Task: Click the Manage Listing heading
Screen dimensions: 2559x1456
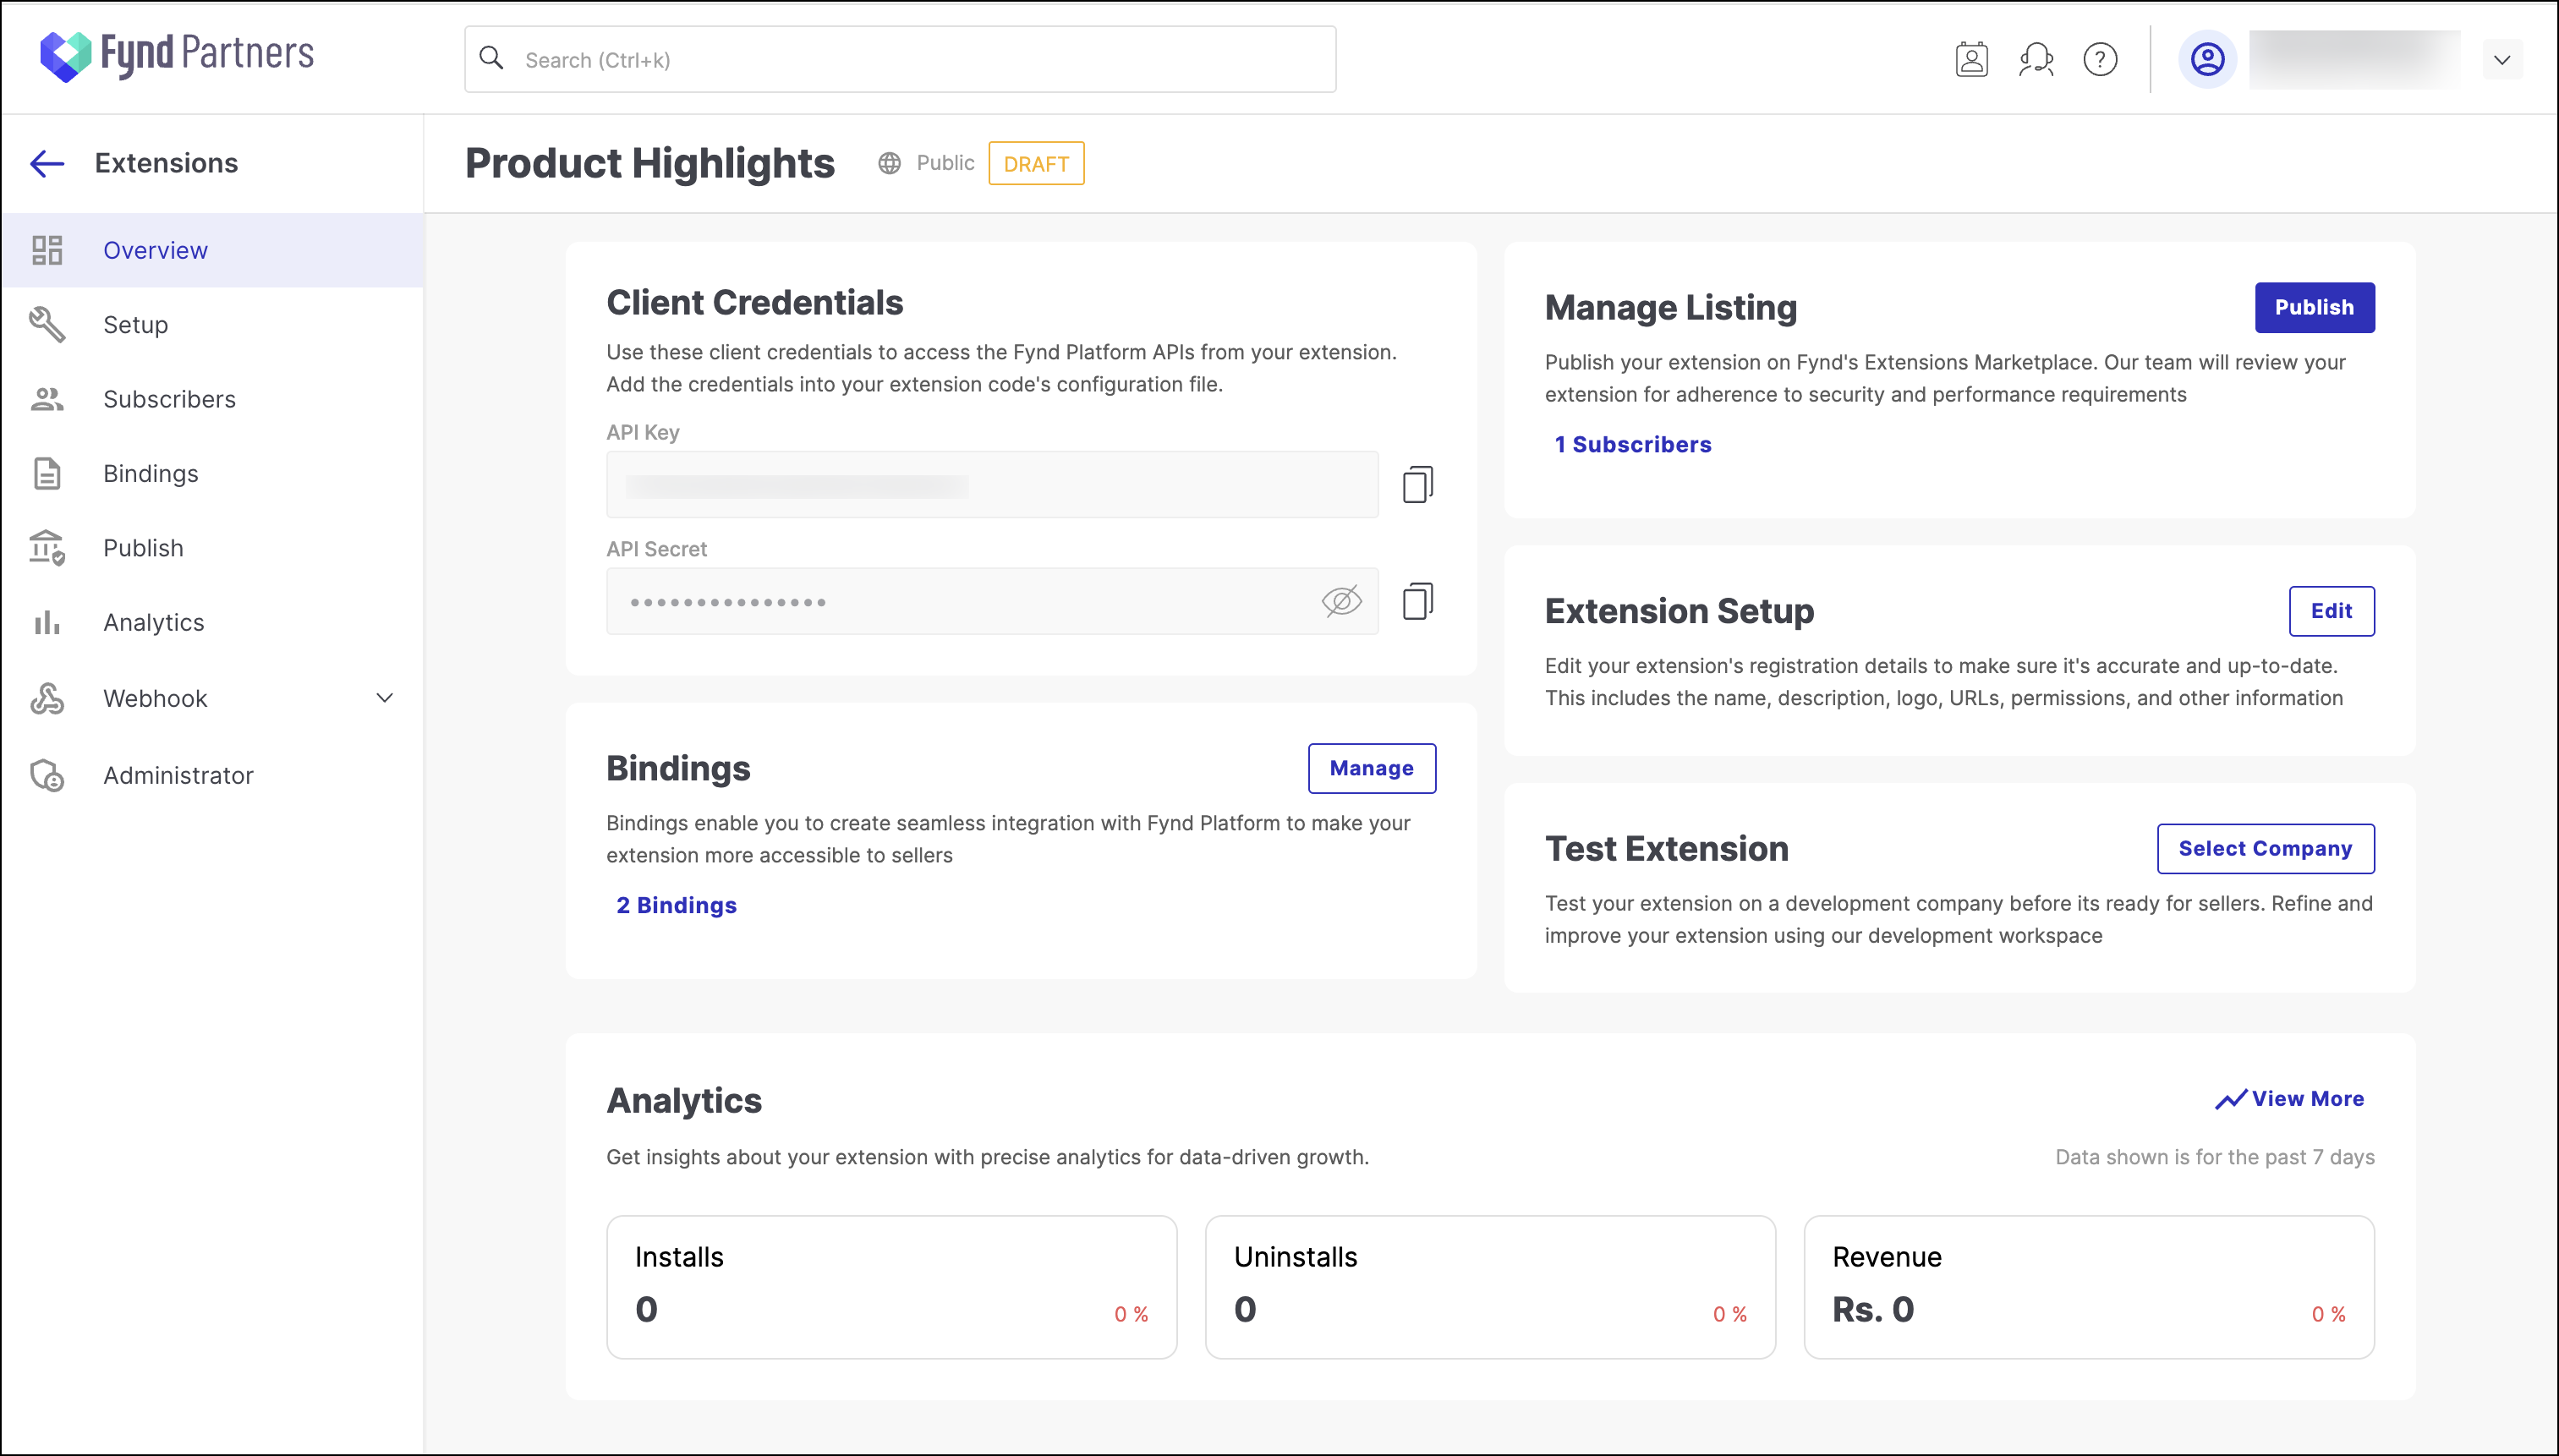Action: [x=1670, y=307]
